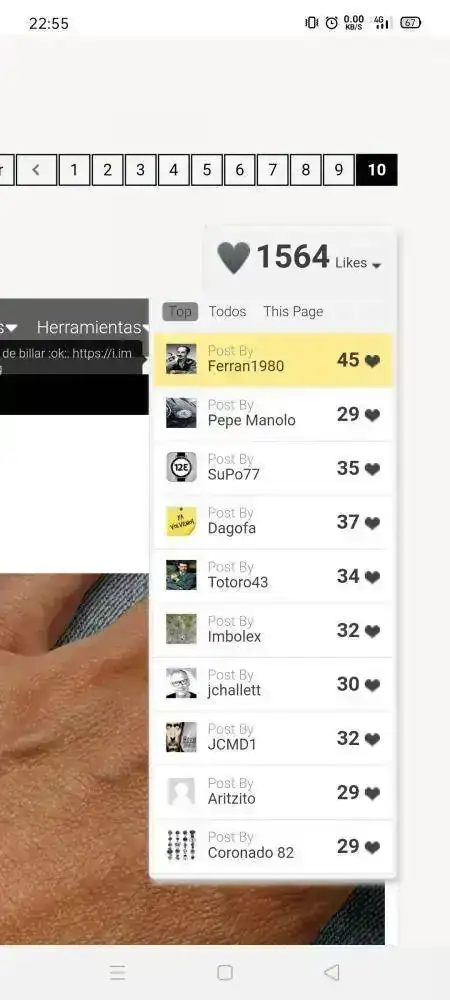
Task: Click the heart next to Ferran1980's 45
Action: (x=373, y=361)
